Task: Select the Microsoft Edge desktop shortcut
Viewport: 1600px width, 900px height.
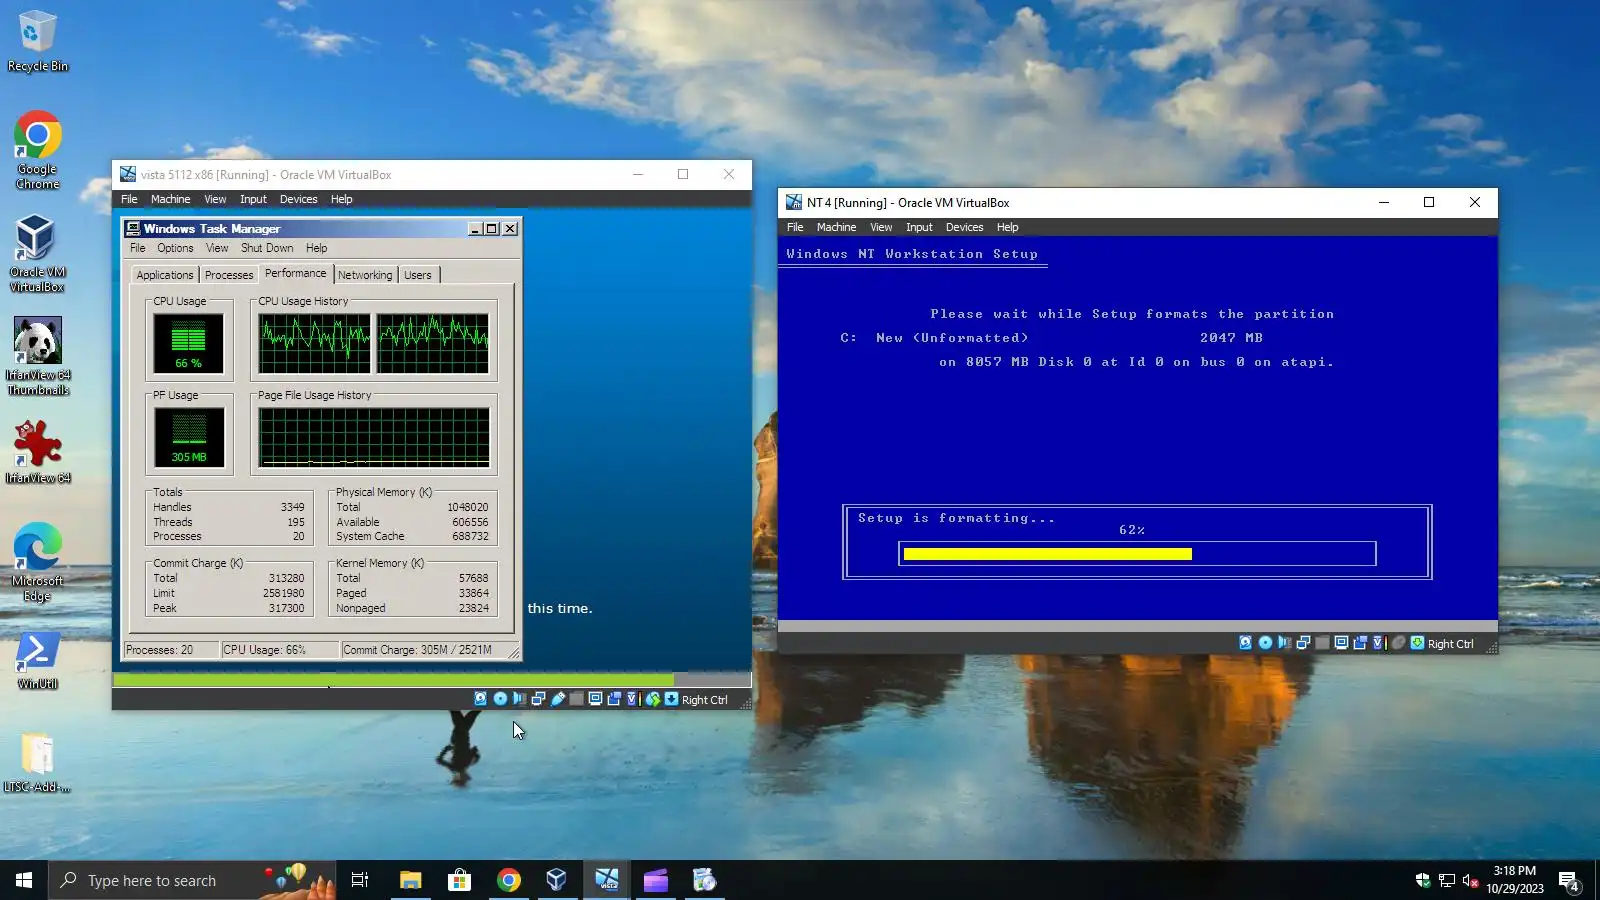Action: pos(37,562)
